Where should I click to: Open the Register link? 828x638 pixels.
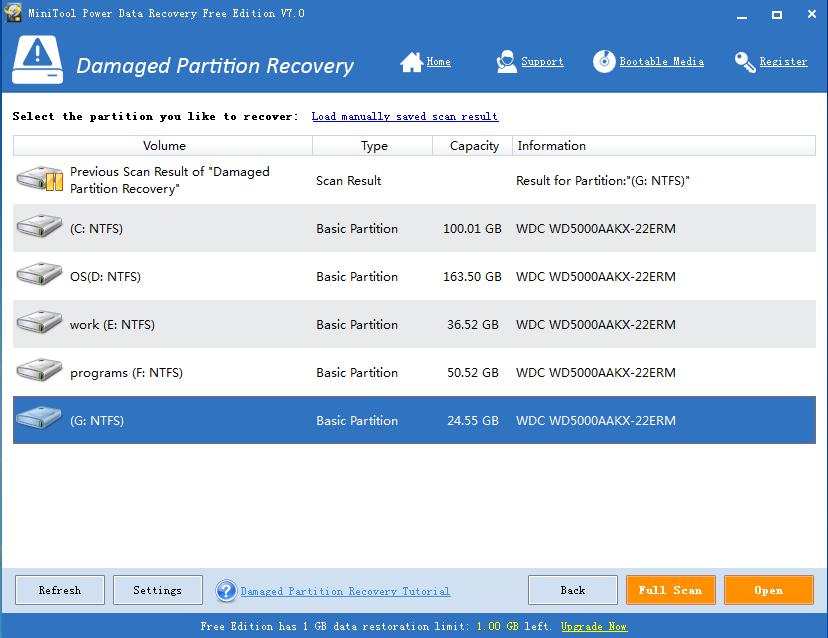pyautogui.click(x=783, y=61)
